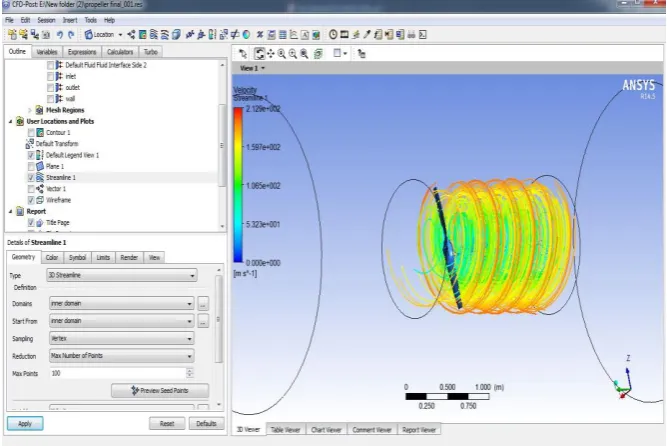
Task: Open the Session menu
Action: tap(46, 20)
